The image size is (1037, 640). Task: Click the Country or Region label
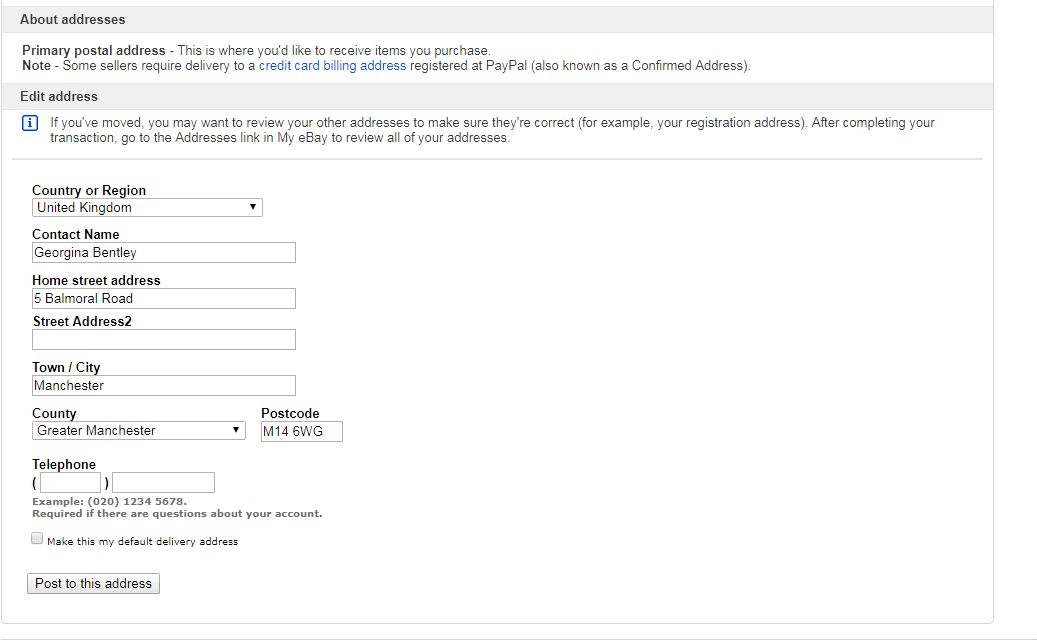pyautogui.click(x=89, y=191)
